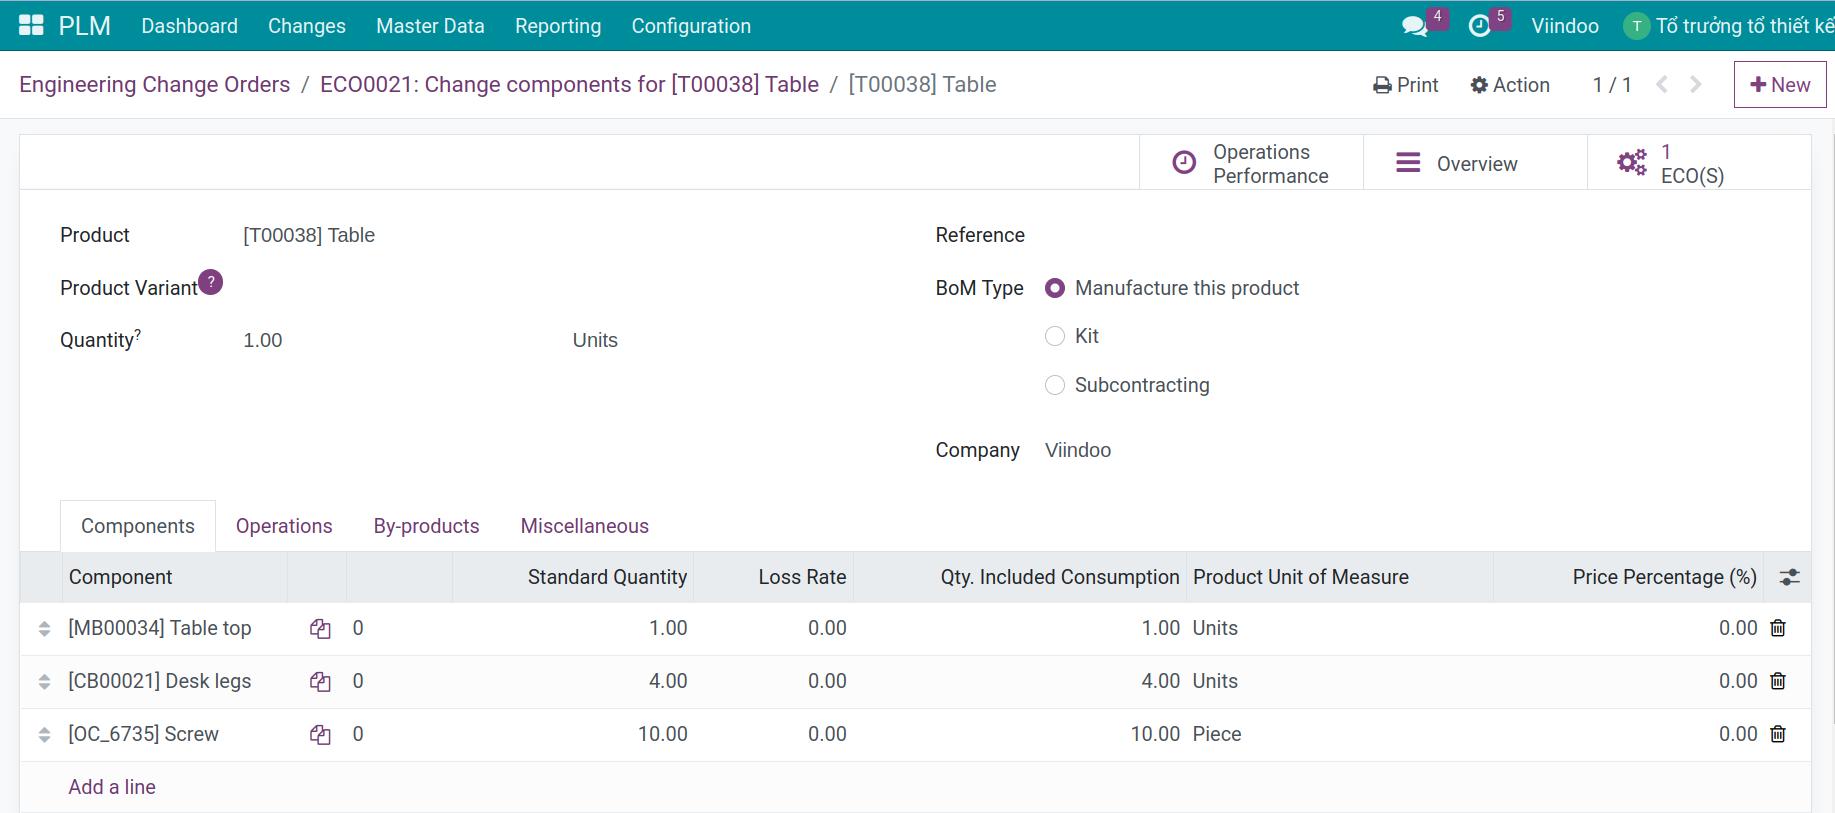This screenshot has width=1835, height=813.
Task: Select the Components tab
Action: point(138,526)
